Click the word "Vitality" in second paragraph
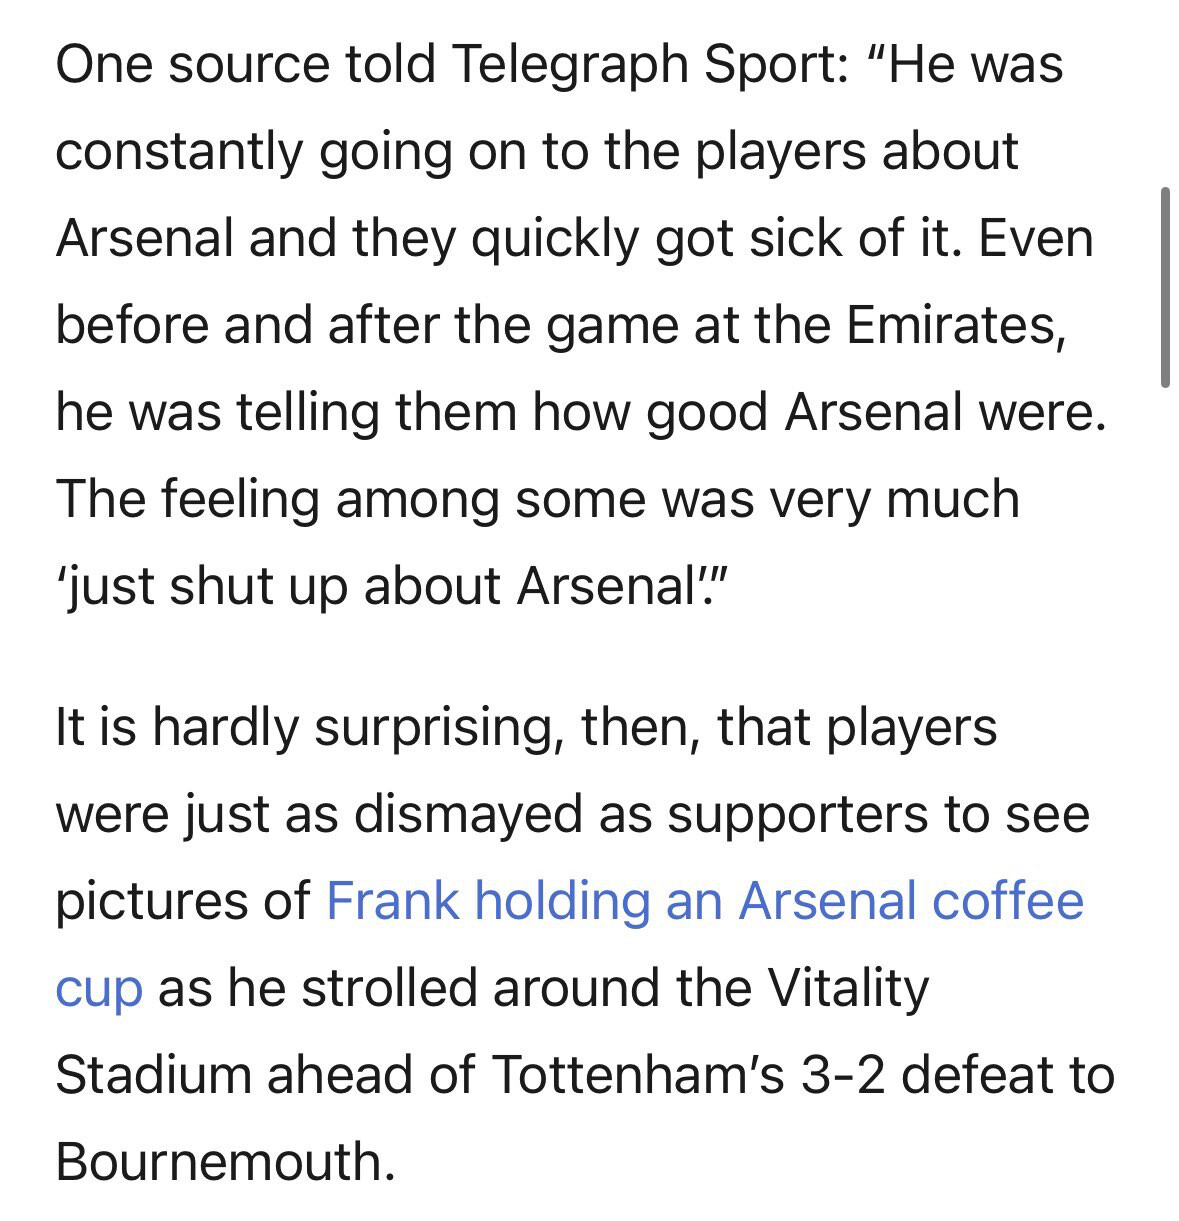 [x=849, y=988]
